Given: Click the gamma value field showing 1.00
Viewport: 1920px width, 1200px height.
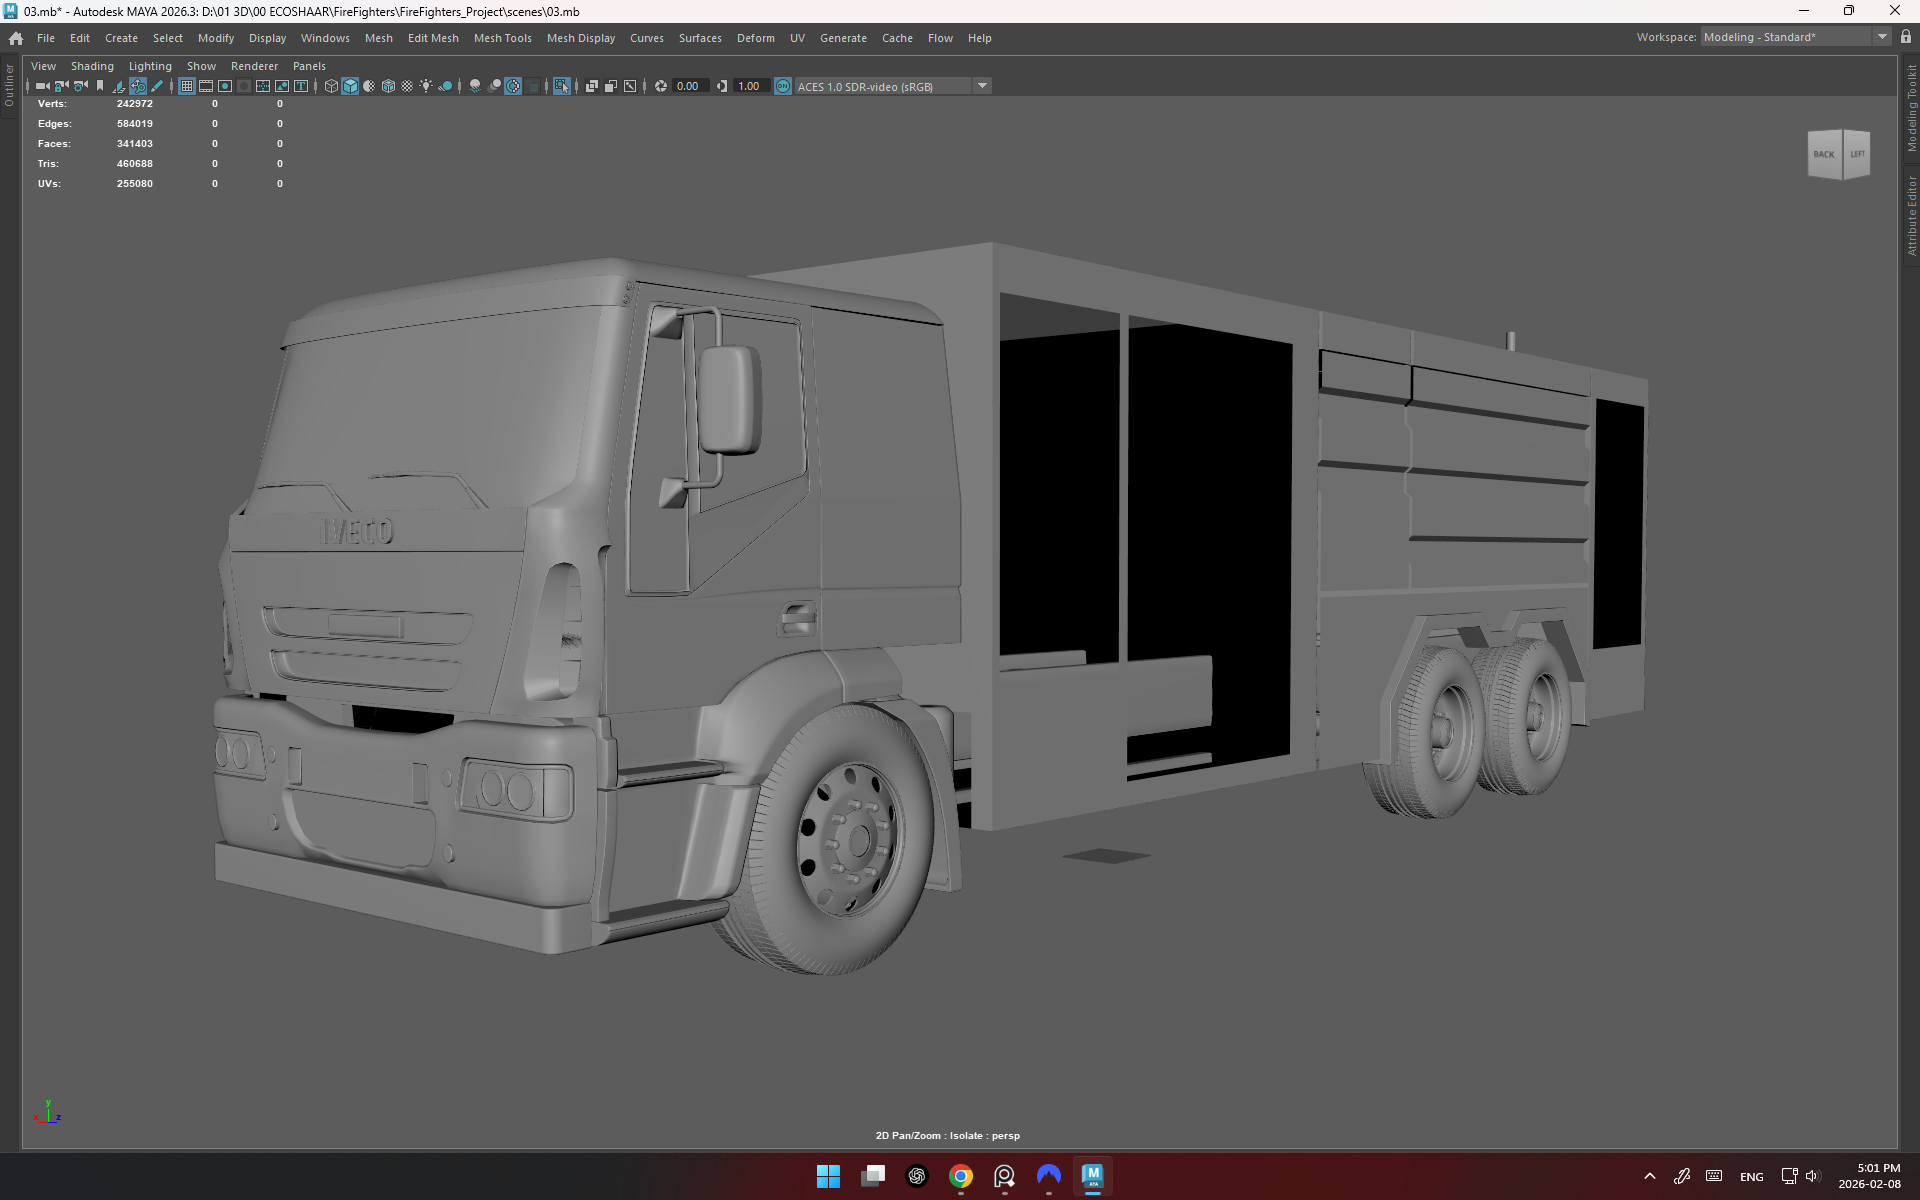Looking at the screenshot, I should pos(750,86).
